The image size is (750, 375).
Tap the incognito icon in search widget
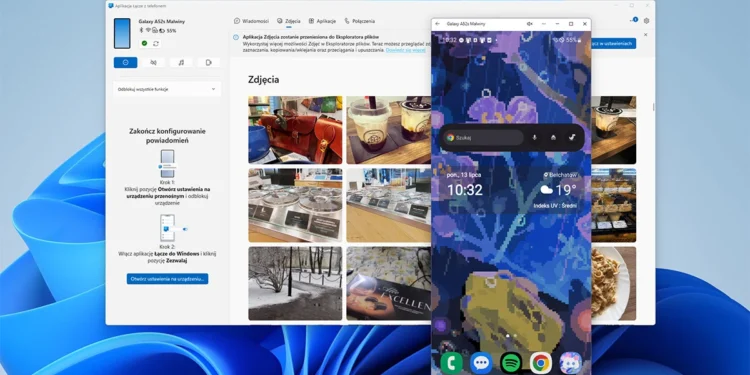553,138
